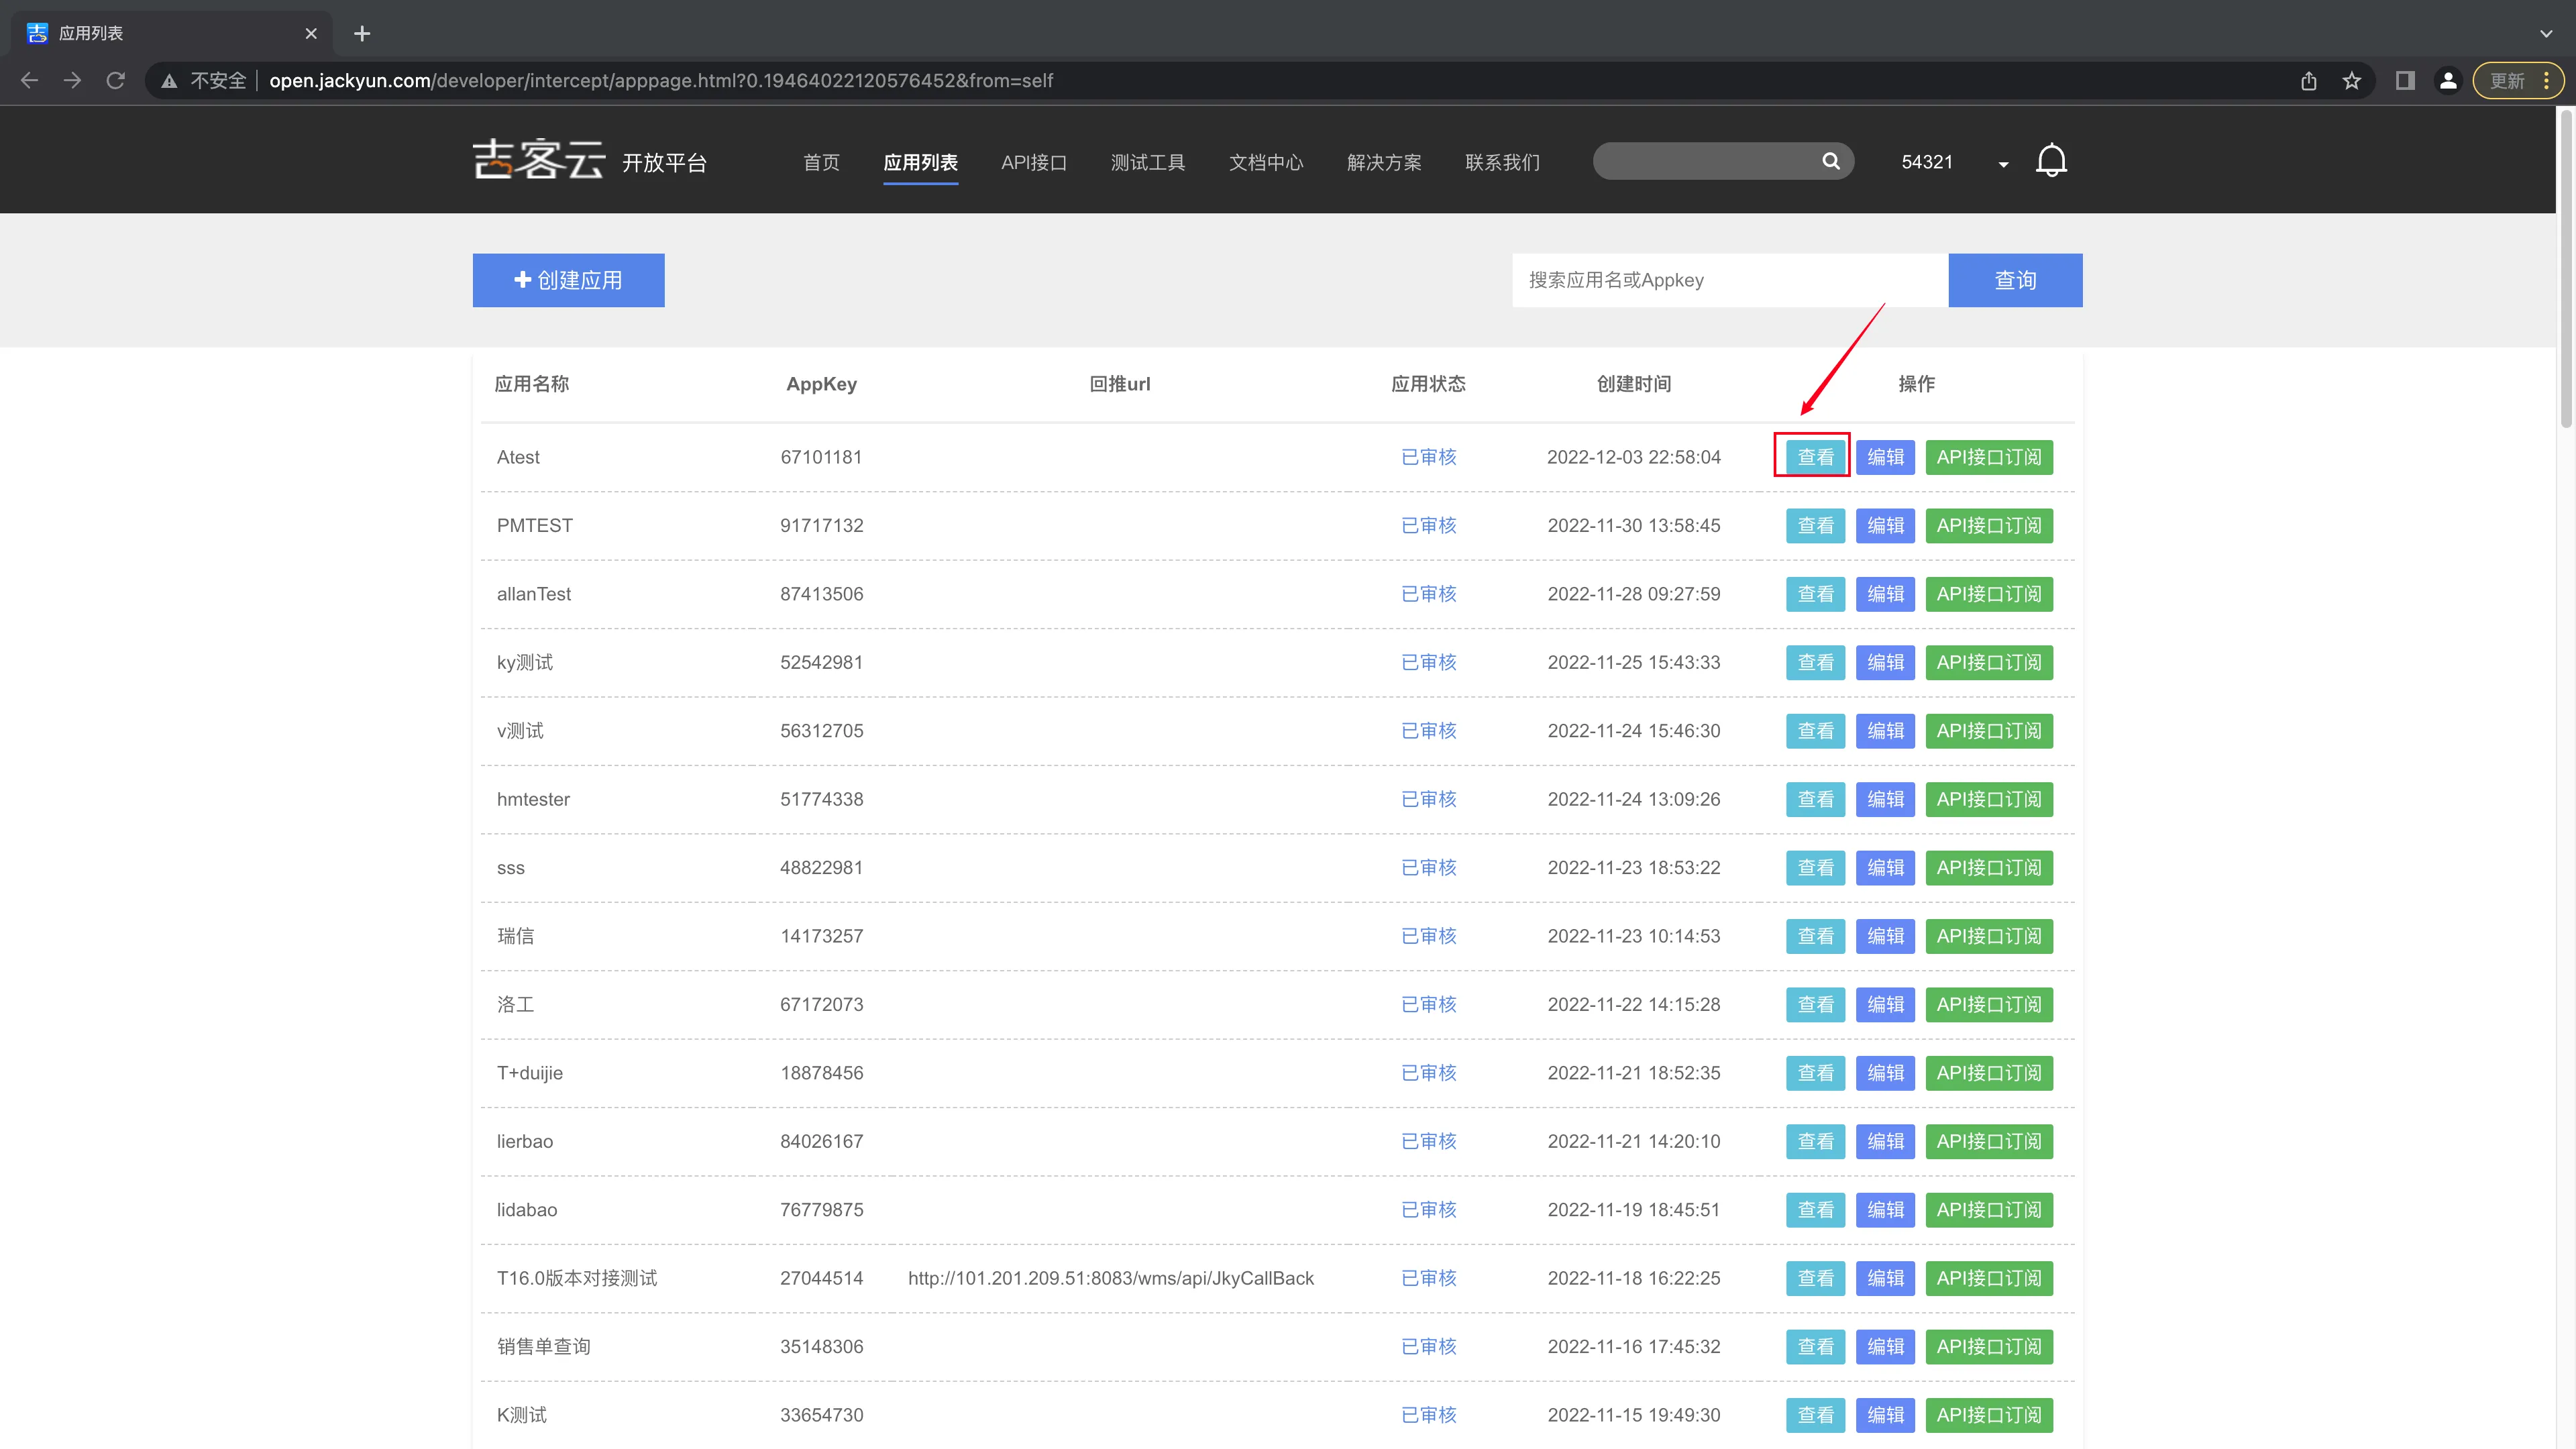2576x1449 pixels.
Task: Click the share page icon
Action: click(2308, 81)
